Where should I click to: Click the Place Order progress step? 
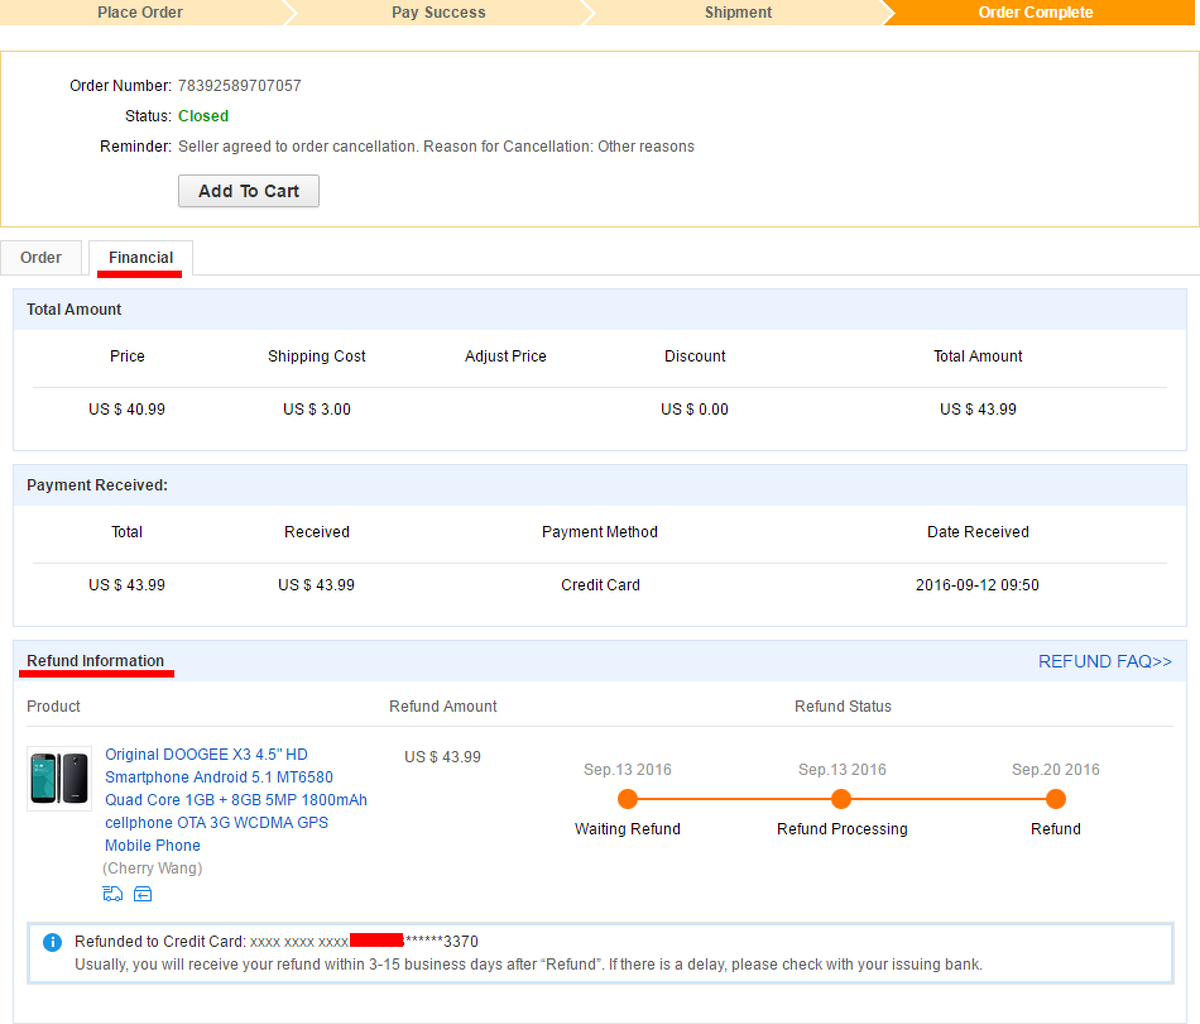[x=140, y=12]
